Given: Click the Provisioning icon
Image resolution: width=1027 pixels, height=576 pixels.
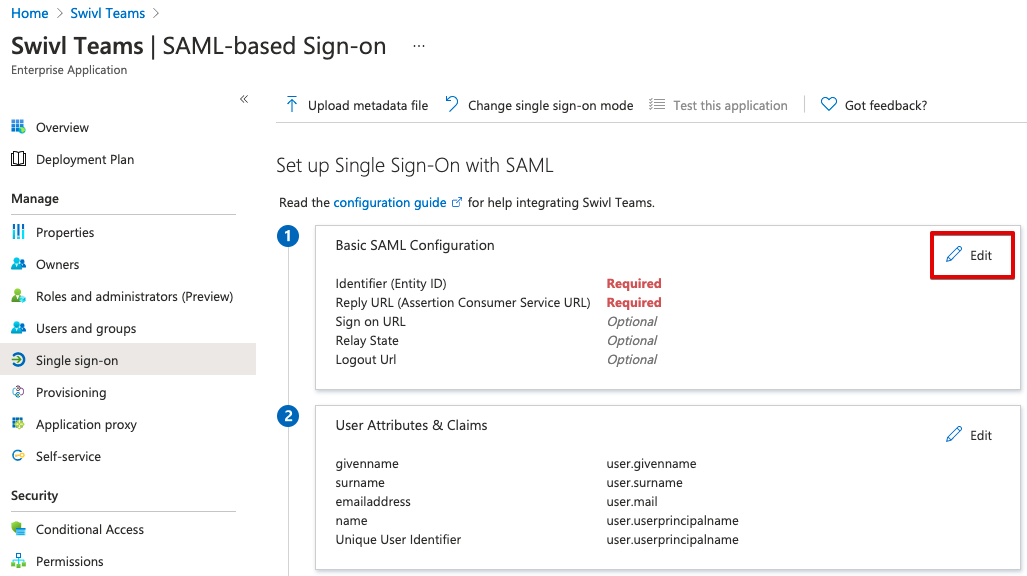Looking at the screenshot, I should tap(18, 392).
